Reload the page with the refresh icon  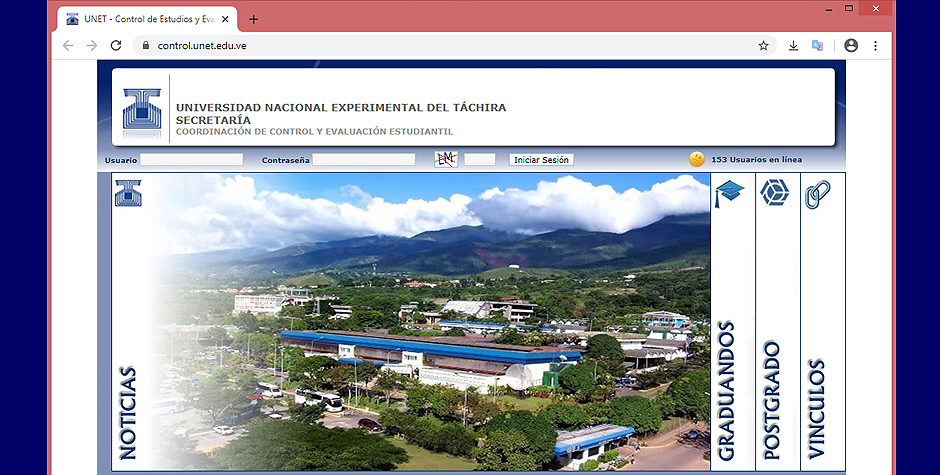[x=116, y=46]
